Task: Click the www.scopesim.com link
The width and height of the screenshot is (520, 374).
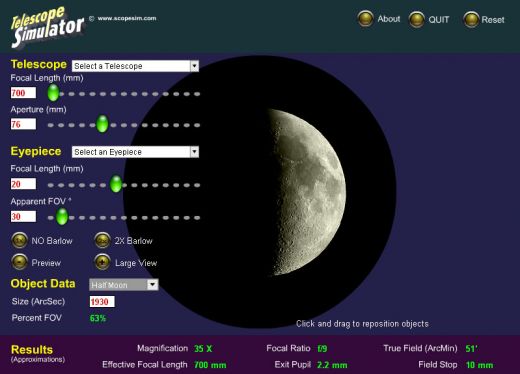Action: [x=127, y=18]
